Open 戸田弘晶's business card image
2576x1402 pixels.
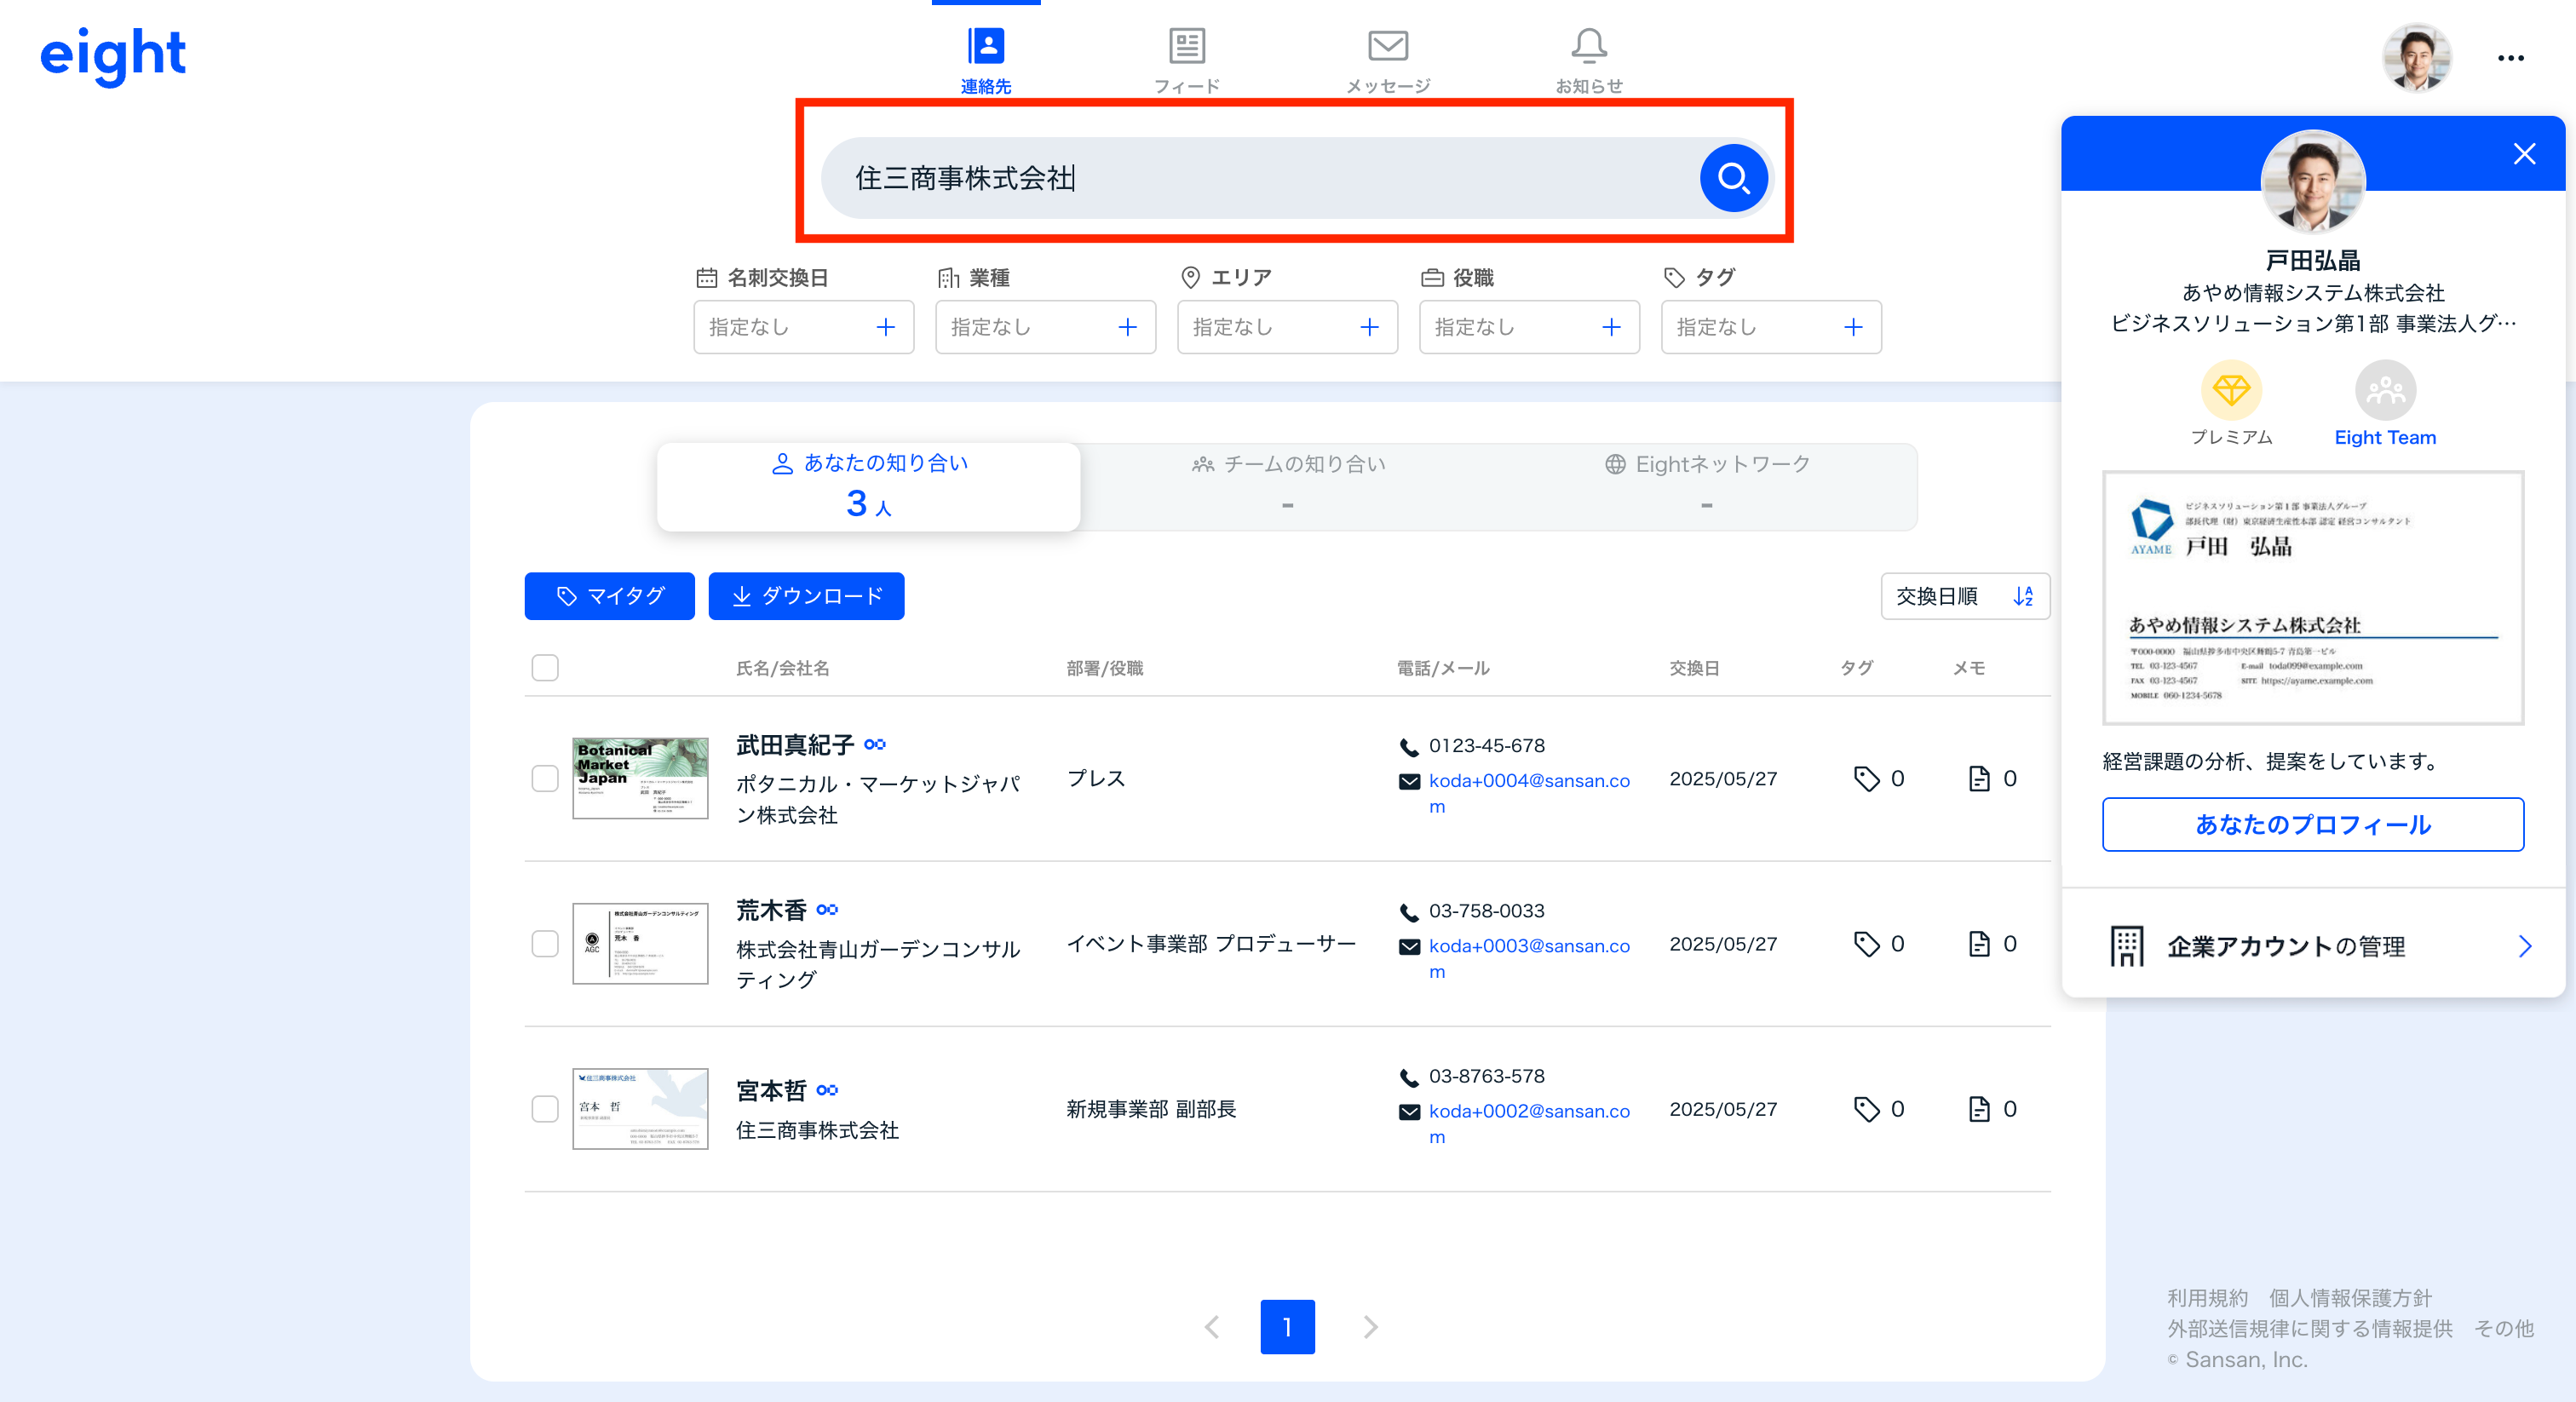(2312, 597)
